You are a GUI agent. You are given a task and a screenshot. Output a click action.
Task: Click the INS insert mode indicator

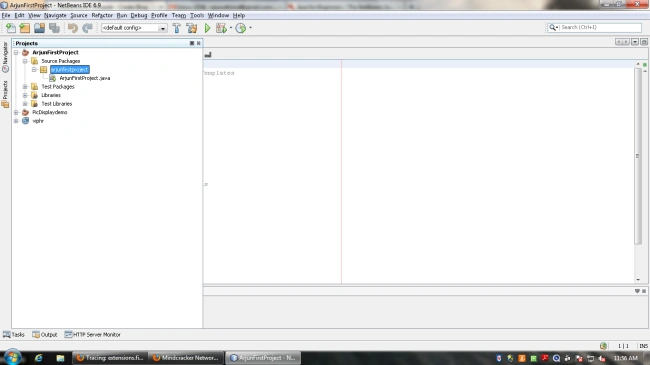click(x=643, y=346)
